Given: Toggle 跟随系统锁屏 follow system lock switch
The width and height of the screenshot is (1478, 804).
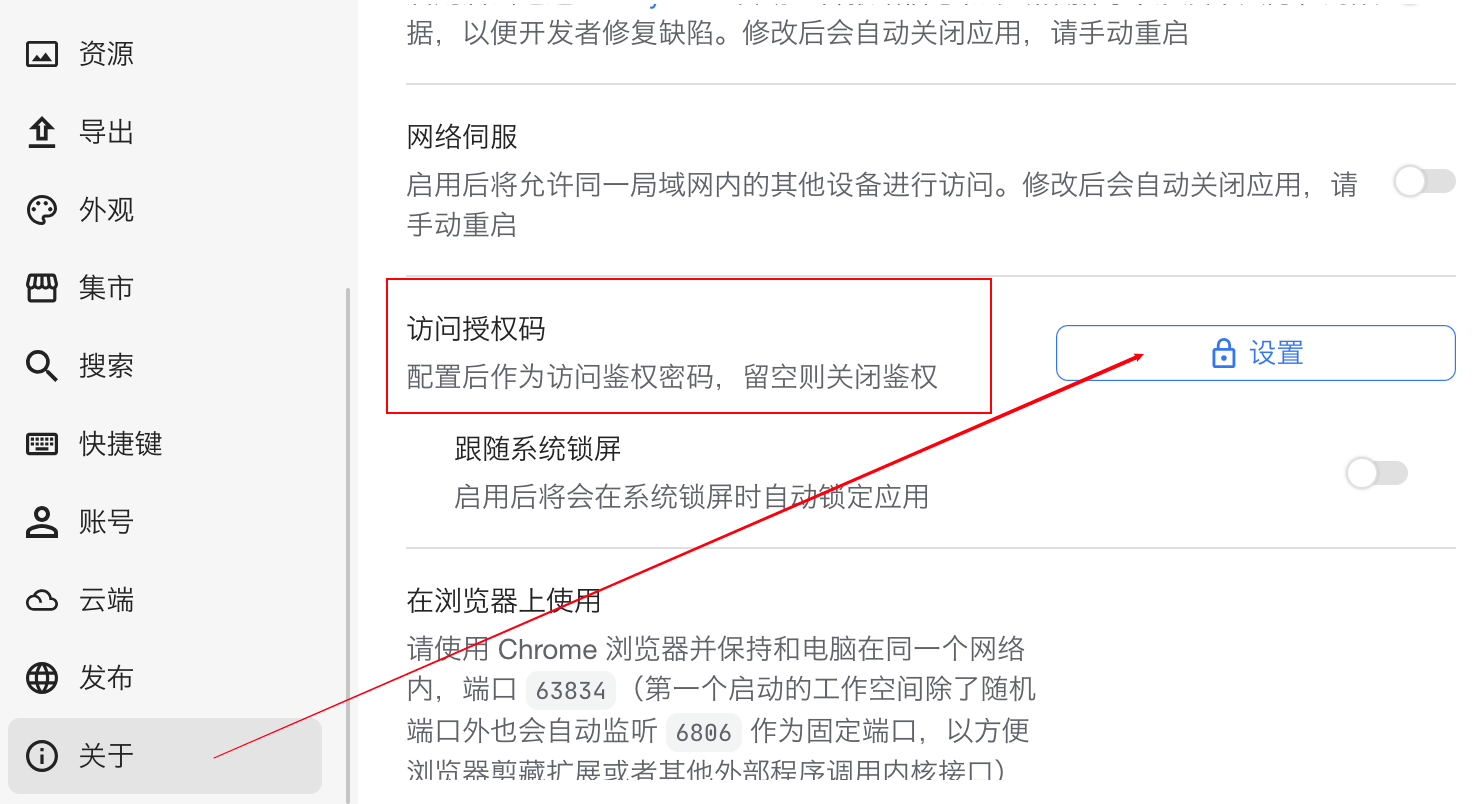Looking at the screenshot, I should point(1377,473).
